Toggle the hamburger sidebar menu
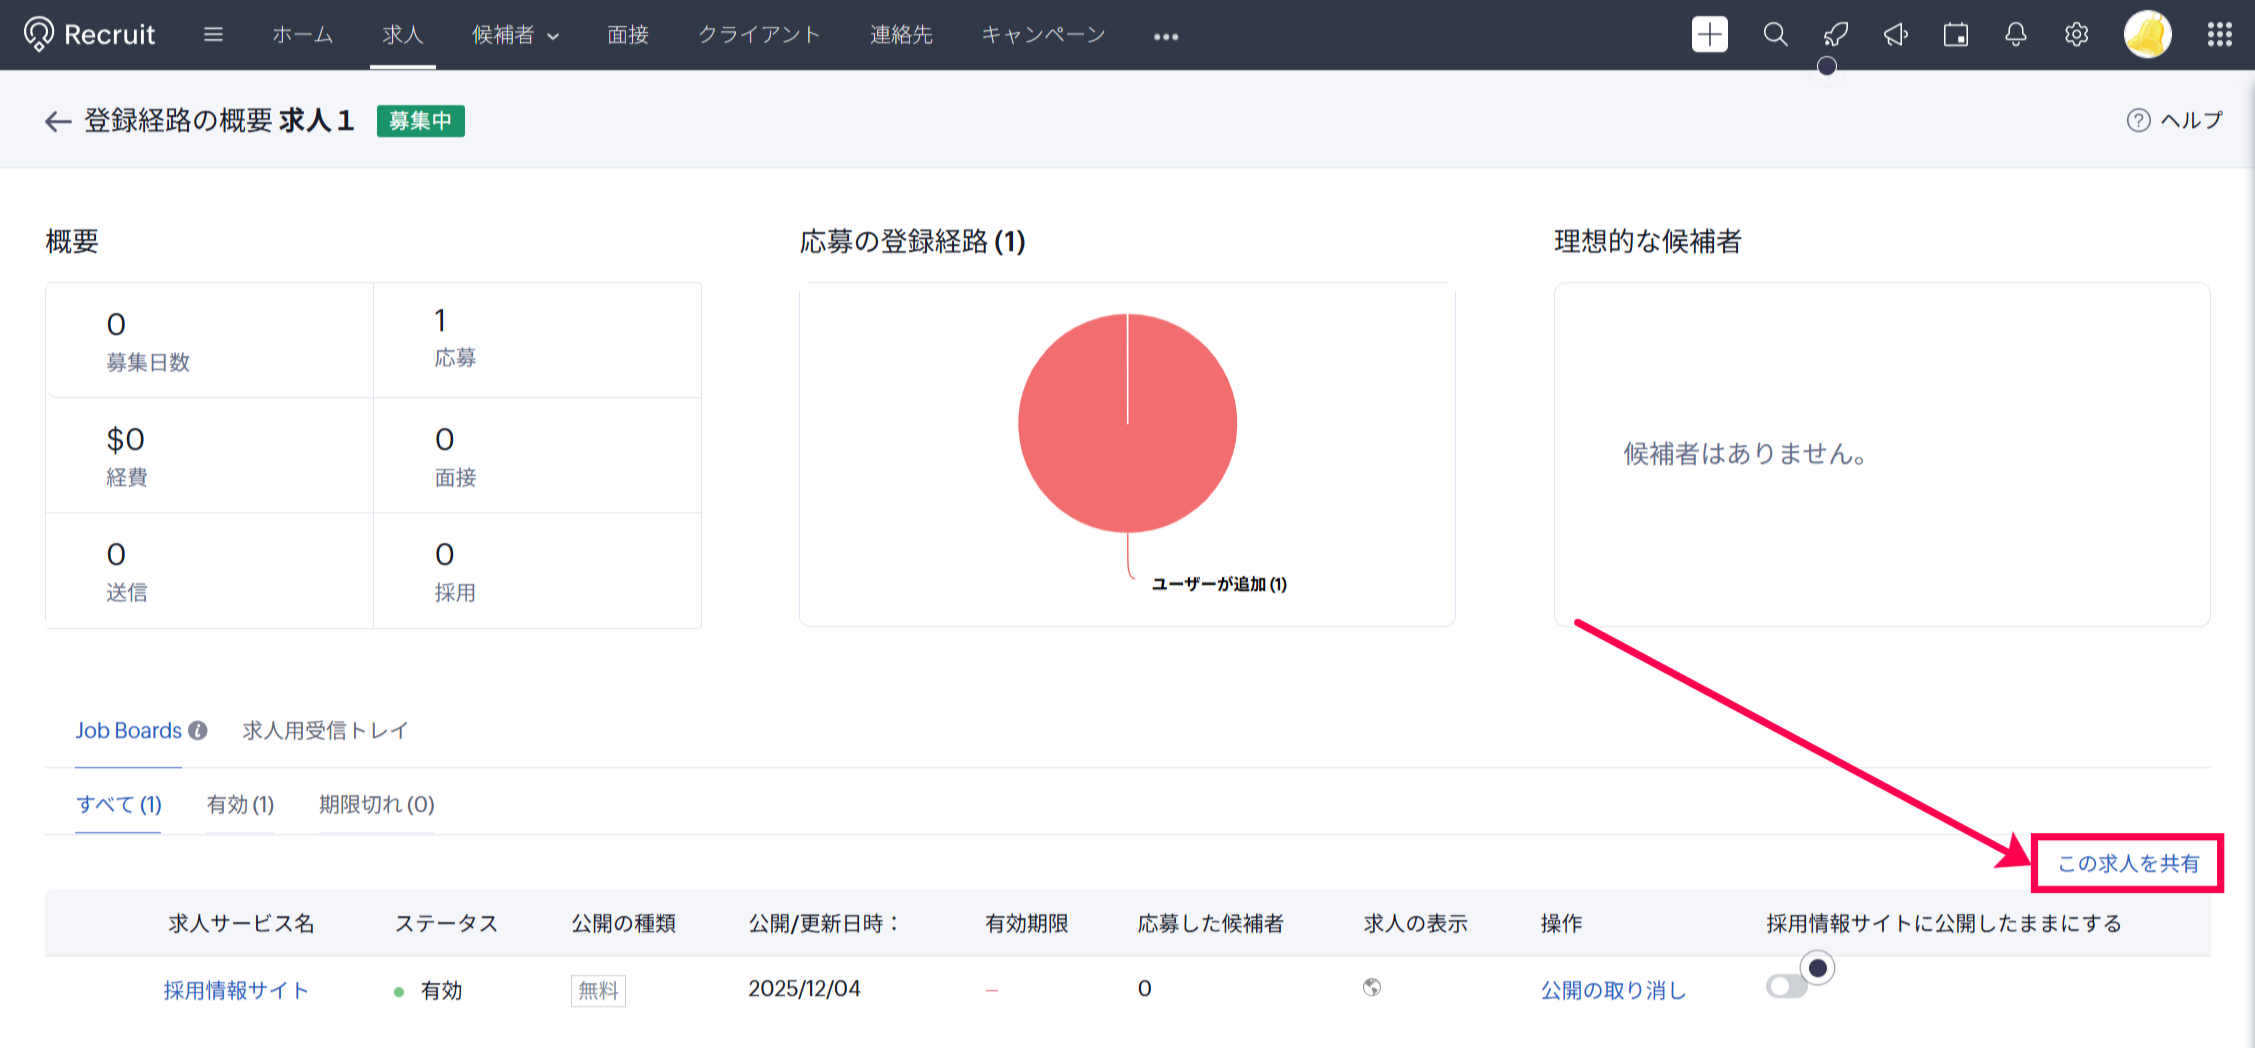This screenshot has width=2255, height=1048. click(x=212, y=35)
